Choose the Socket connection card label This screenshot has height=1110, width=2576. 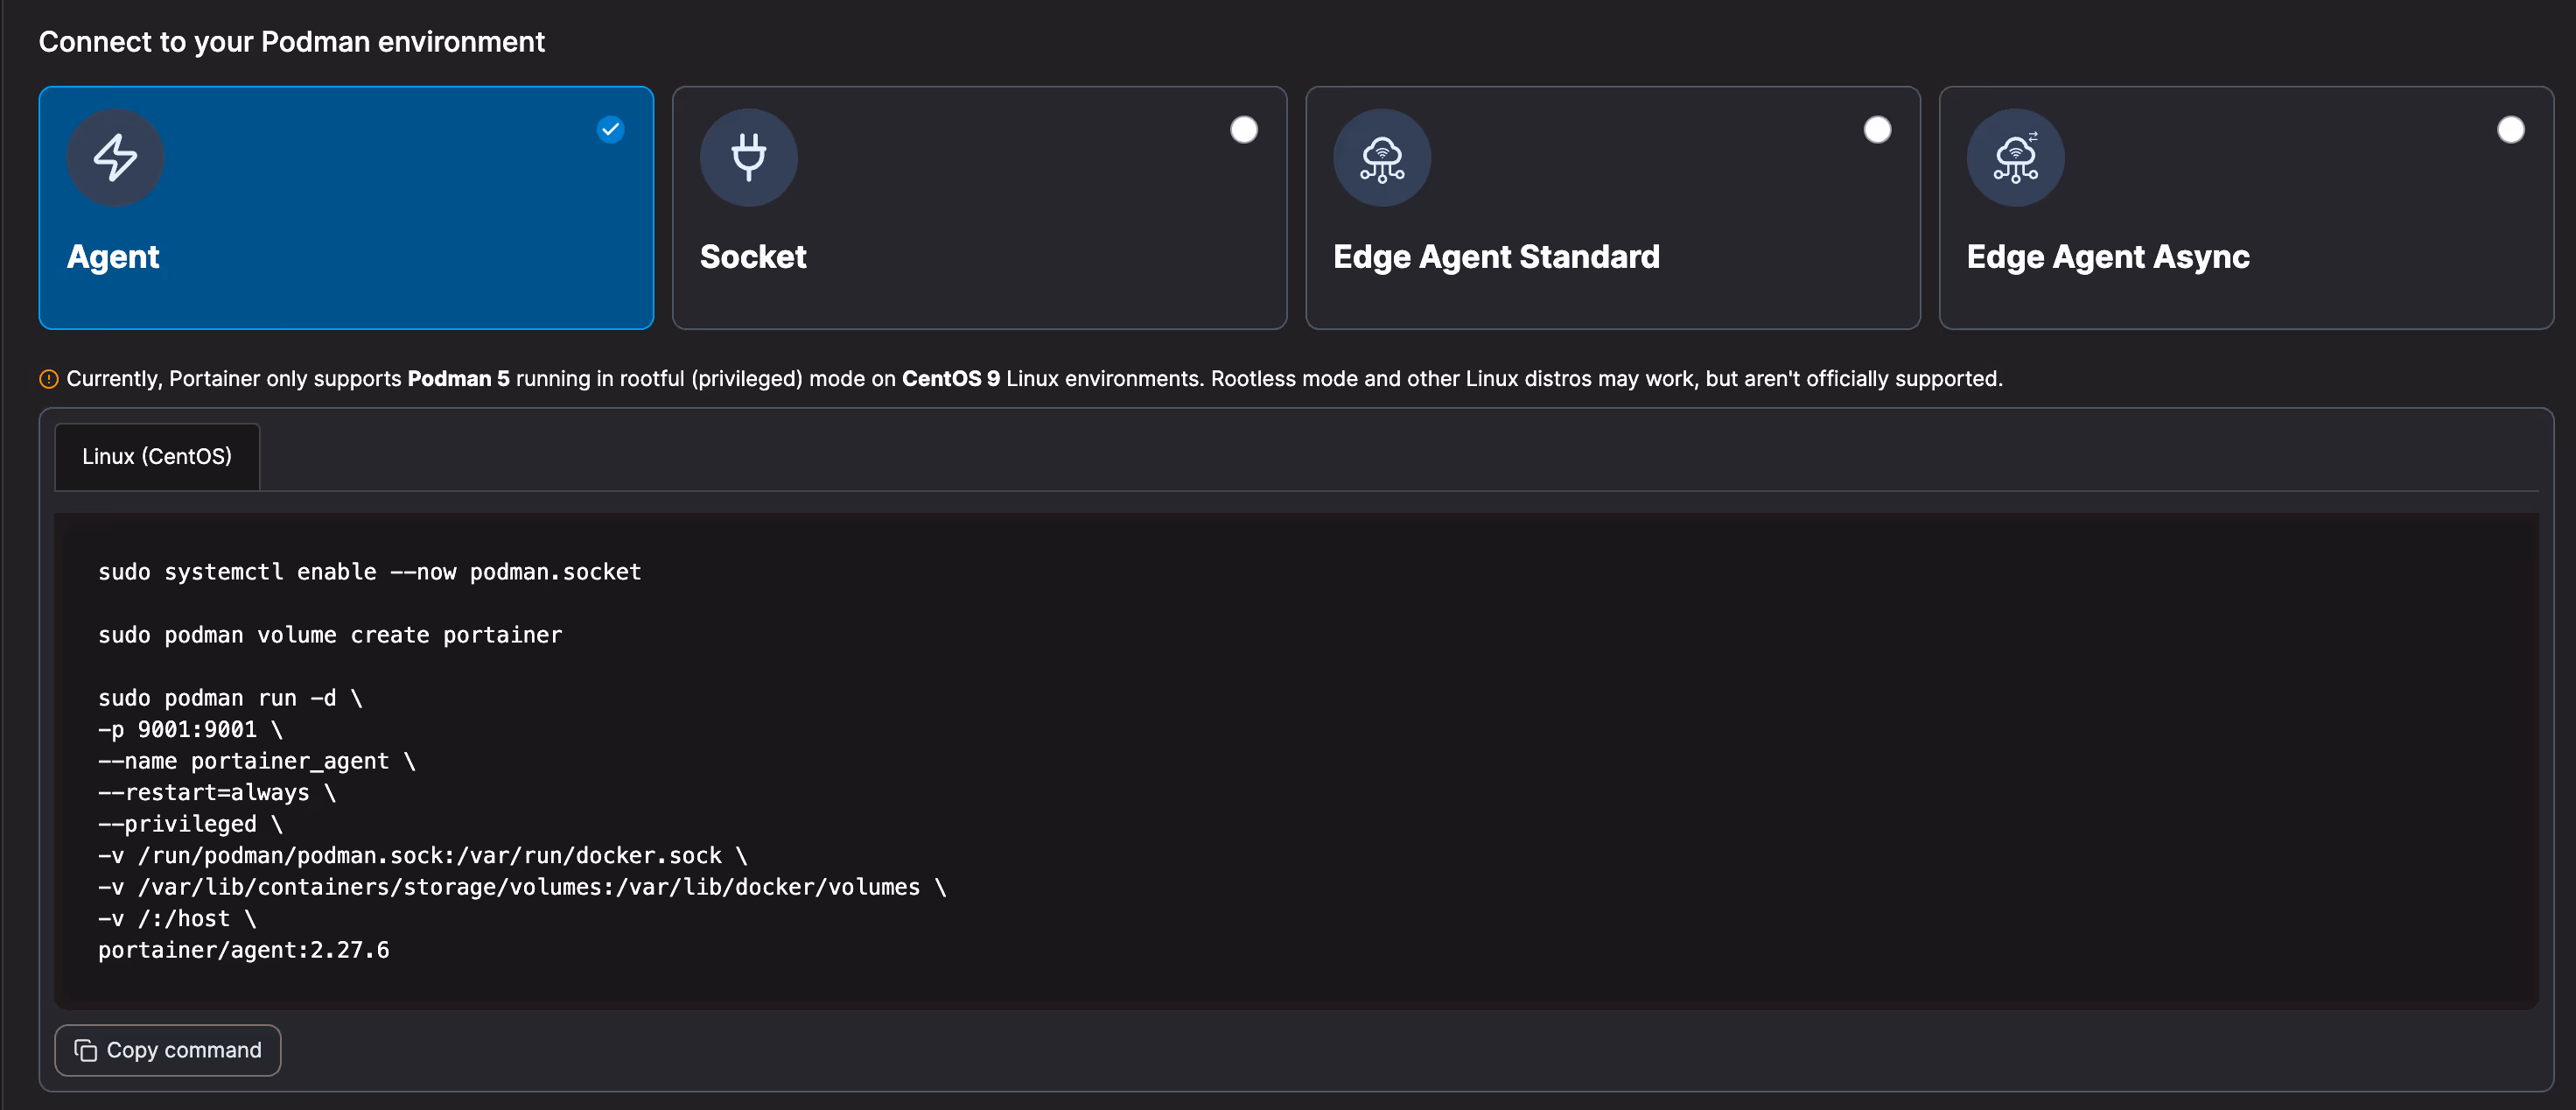(x=753, y=257)
